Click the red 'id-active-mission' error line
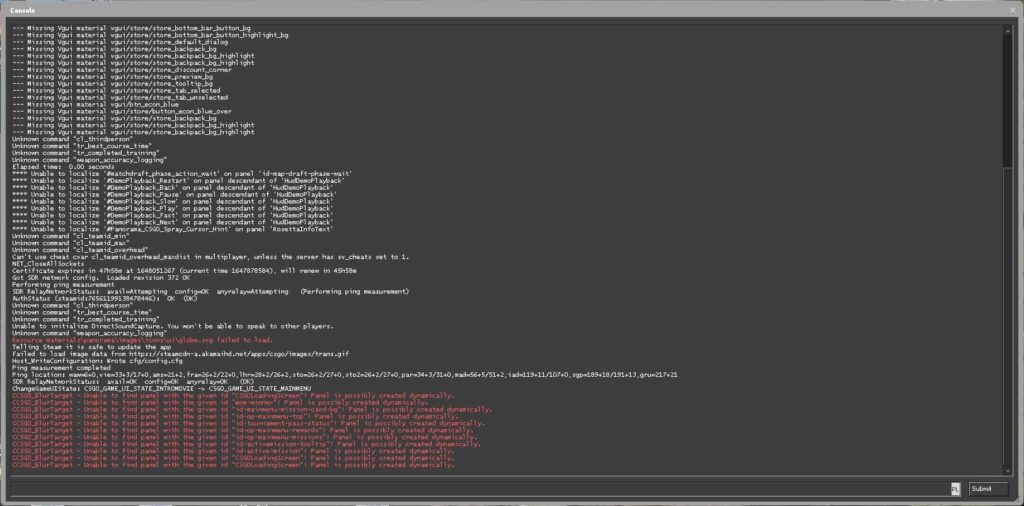 [x=233, y=451]
